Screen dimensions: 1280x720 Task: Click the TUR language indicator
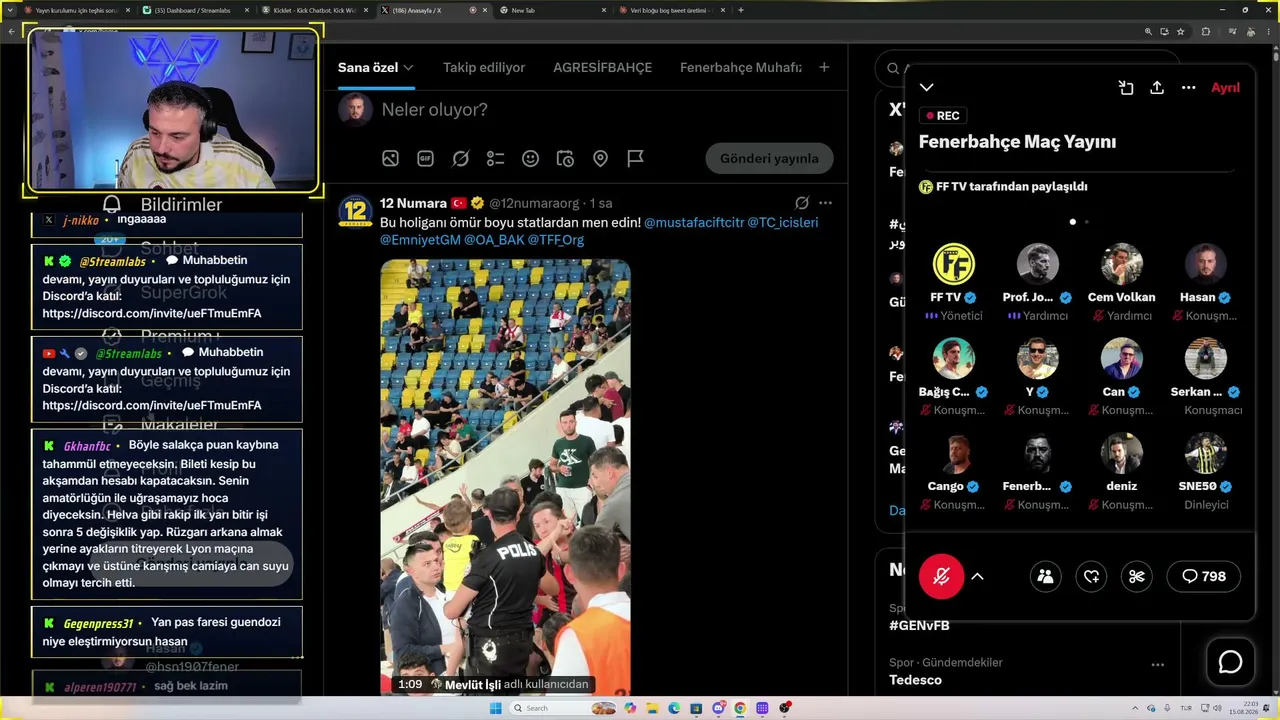pyautogui.click(x=1184, y=708)
